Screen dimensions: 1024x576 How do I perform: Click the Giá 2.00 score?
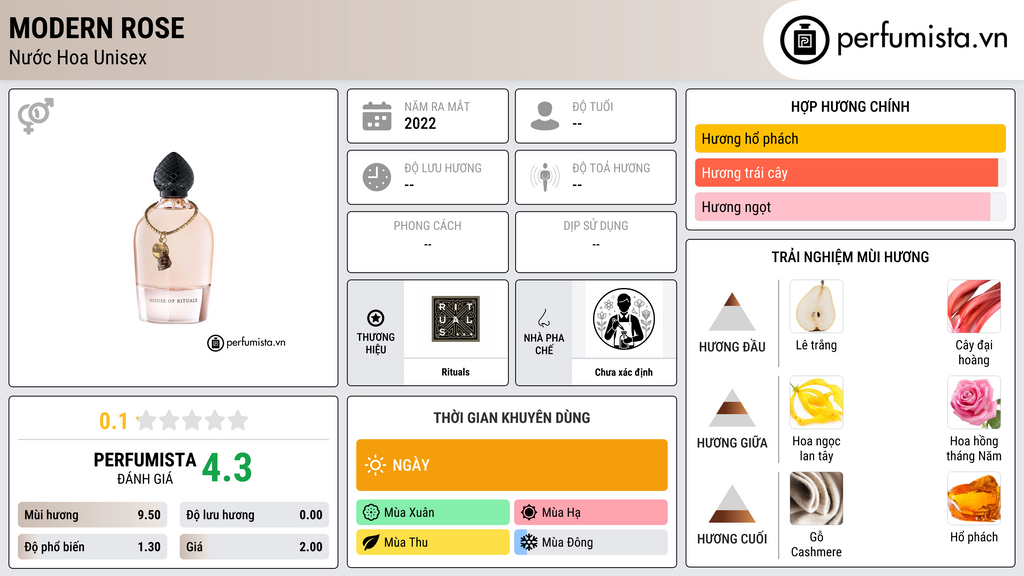click(x=254, y=547)
